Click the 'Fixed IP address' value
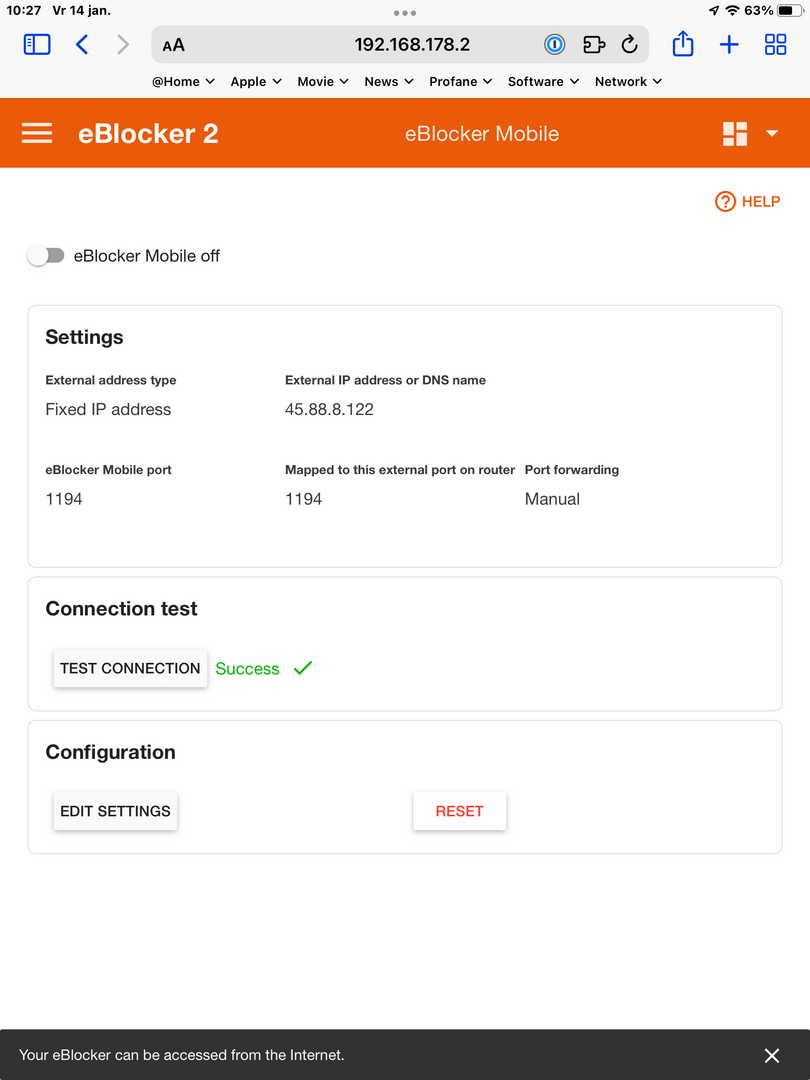Viewport: 810px width, 1080px height. point(108,409)
